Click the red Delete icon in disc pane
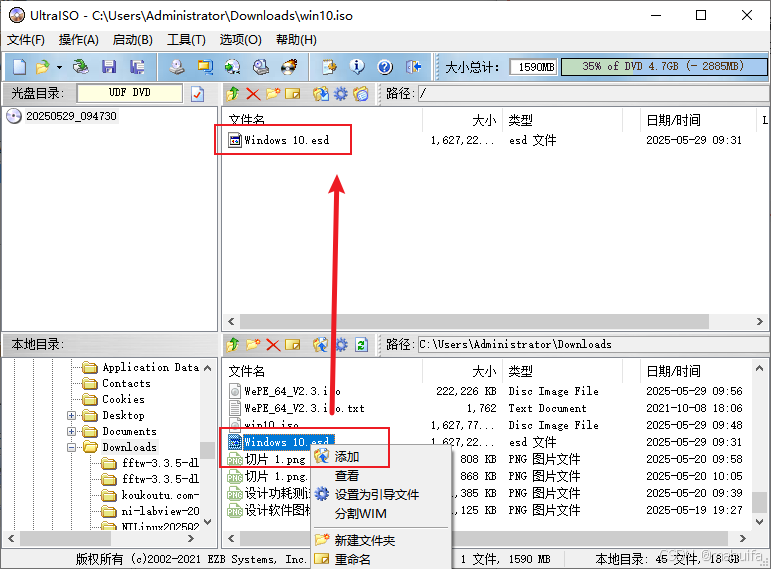This screenshot has height=569, width=771. 253,93
